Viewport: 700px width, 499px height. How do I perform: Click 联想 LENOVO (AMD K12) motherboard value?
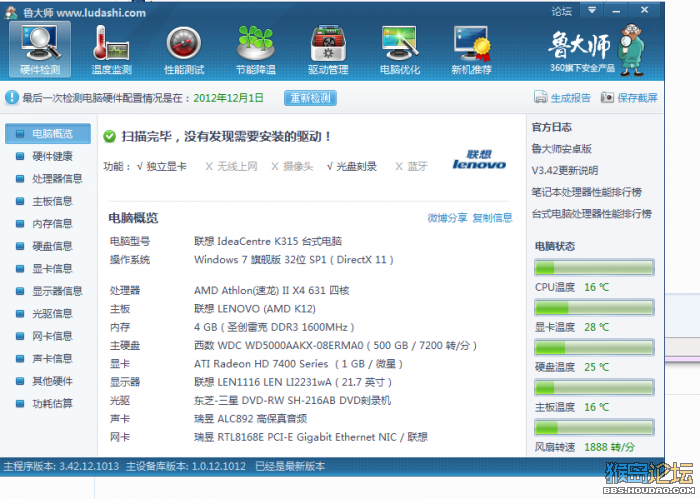tap(255, 309)
